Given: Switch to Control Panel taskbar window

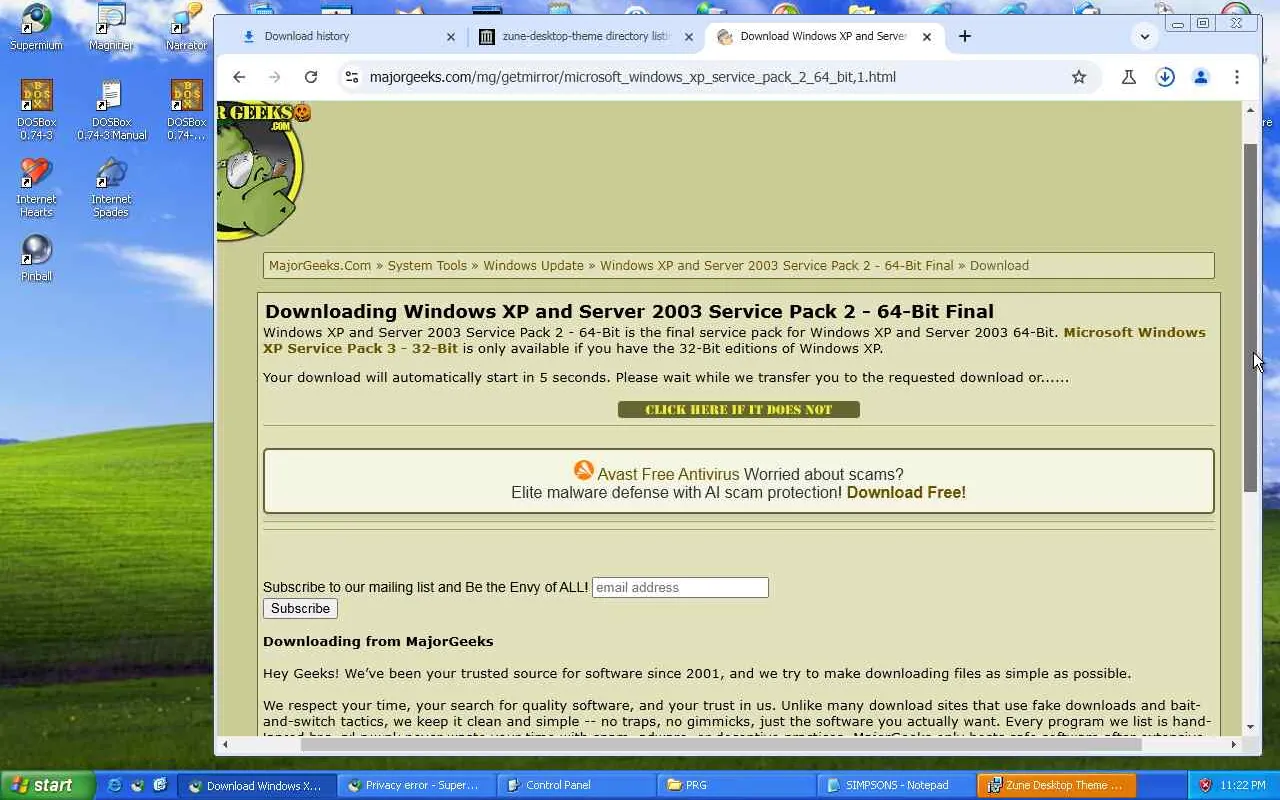Looking at the screenshot, I should [x=576, y=785].
